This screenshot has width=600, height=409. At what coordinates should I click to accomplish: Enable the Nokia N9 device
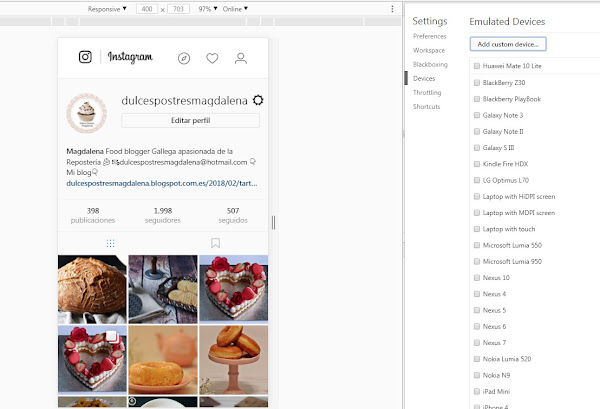(477, 375)
